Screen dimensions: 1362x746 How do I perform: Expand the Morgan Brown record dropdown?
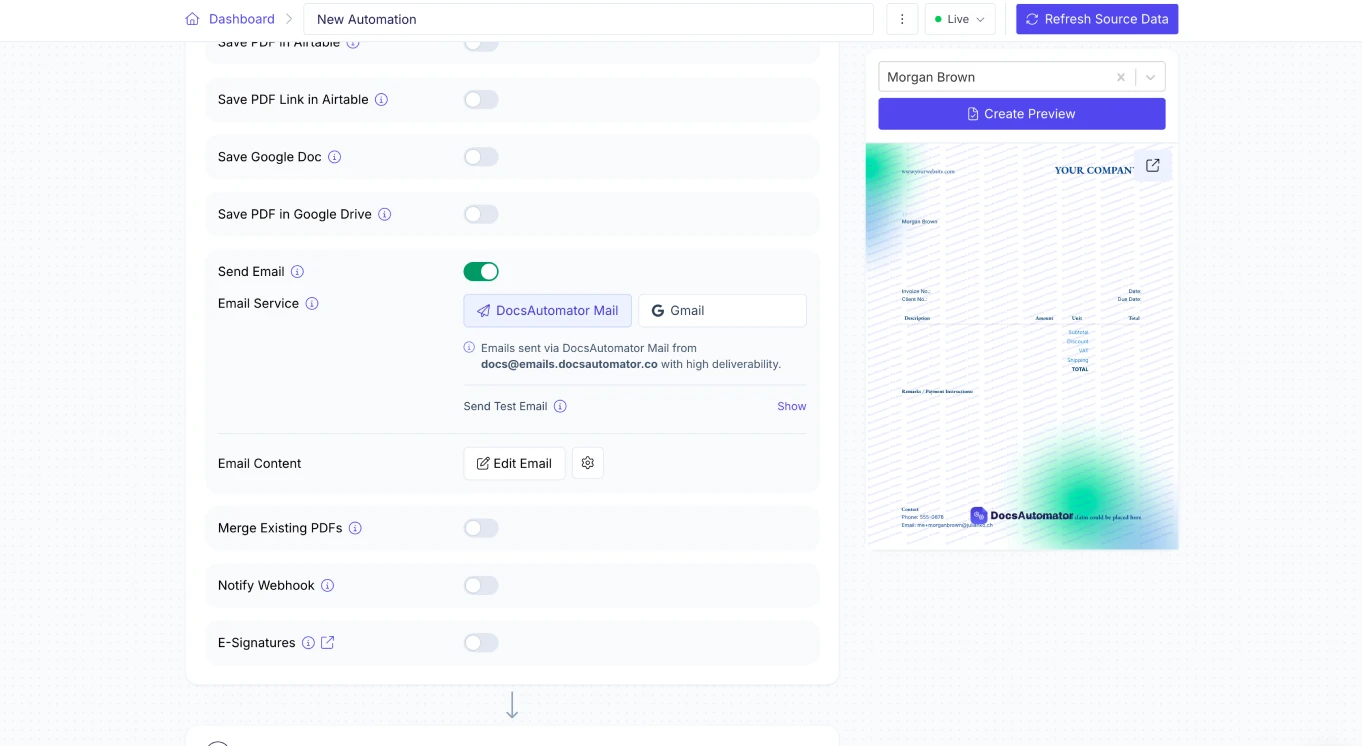[1150, 77]
